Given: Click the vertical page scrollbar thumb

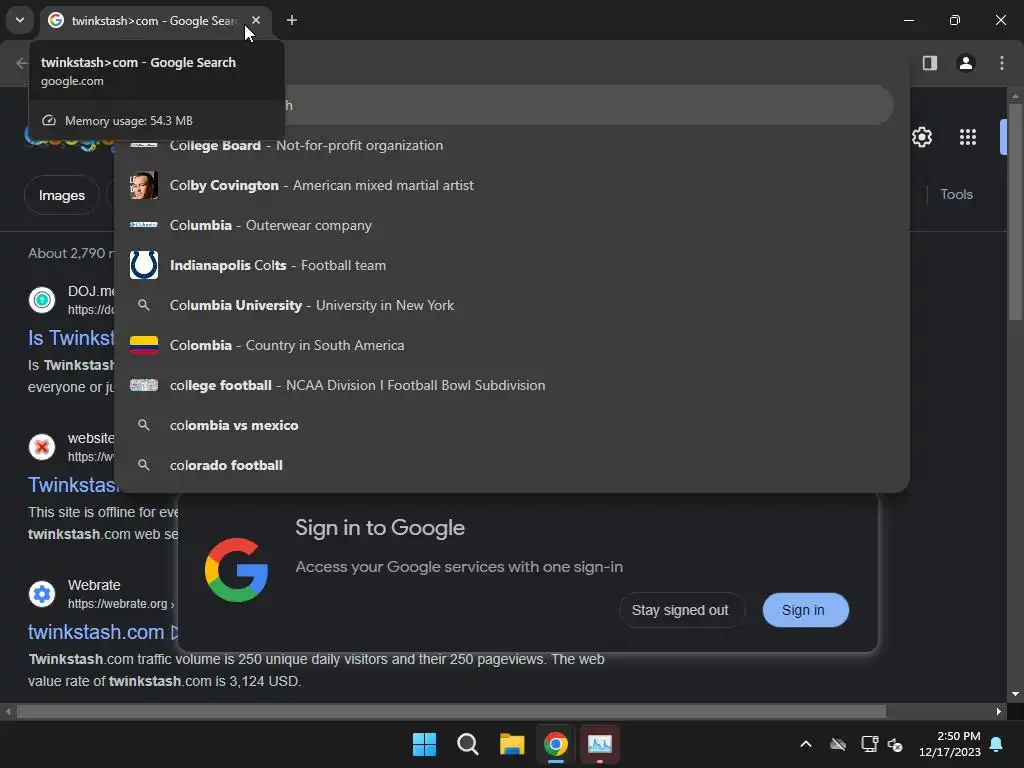Looking at the screenshot, I should pyautogui.click(x=1014, y=212).
